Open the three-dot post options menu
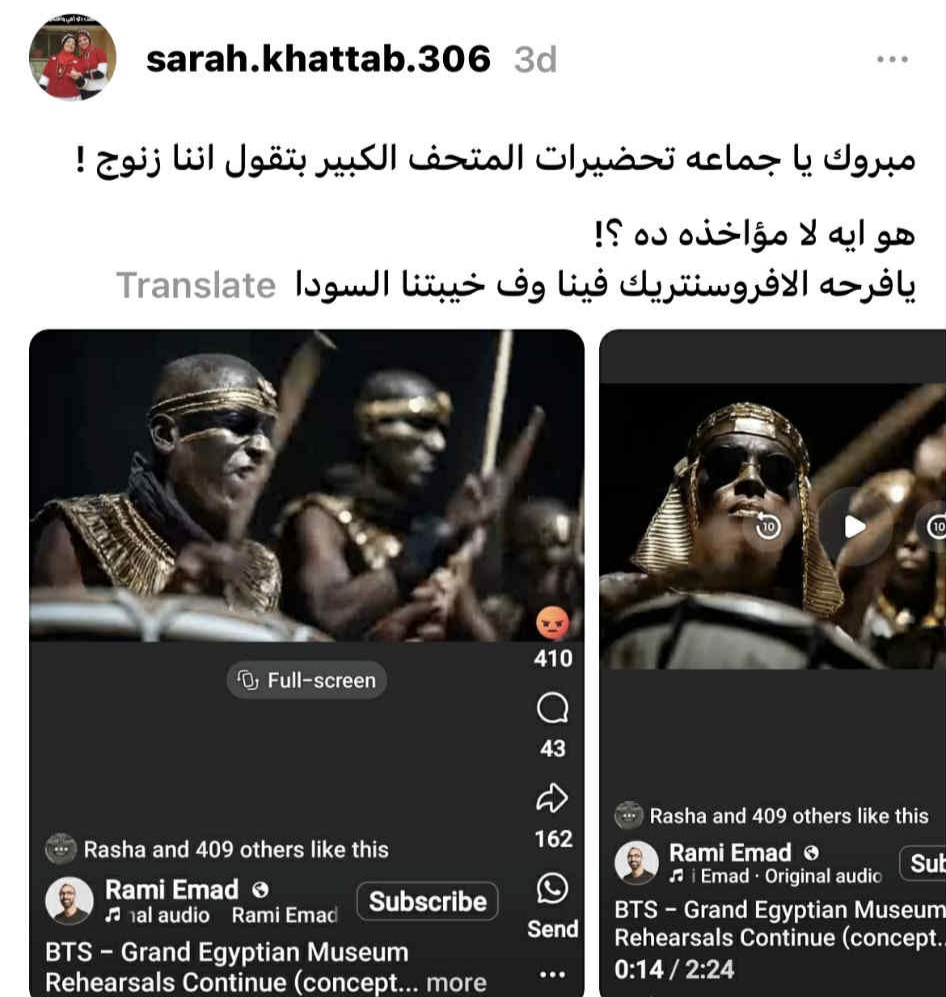The width and height of the screenshot is (946, 997). [892, 59]
